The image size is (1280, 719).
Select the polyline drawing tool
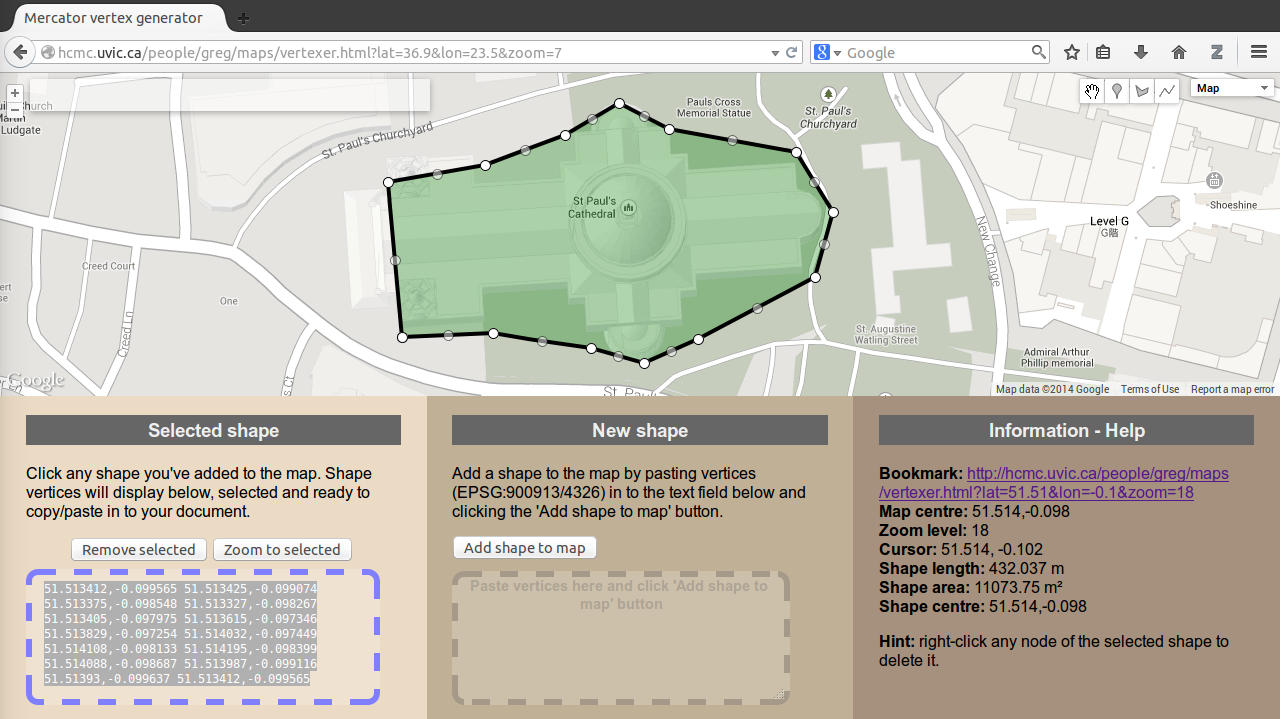coord(1167,90)
